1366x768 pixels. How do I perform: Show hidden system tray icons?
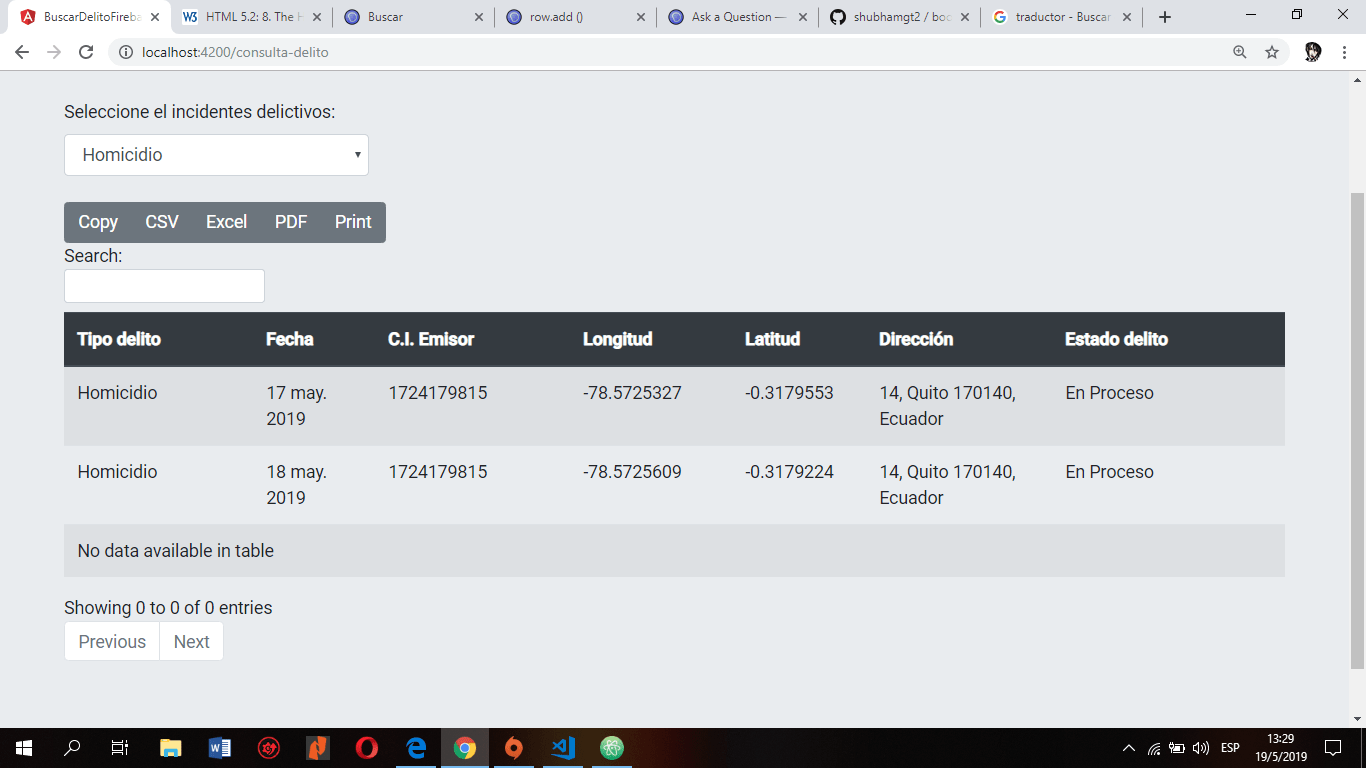point(1129,748)
